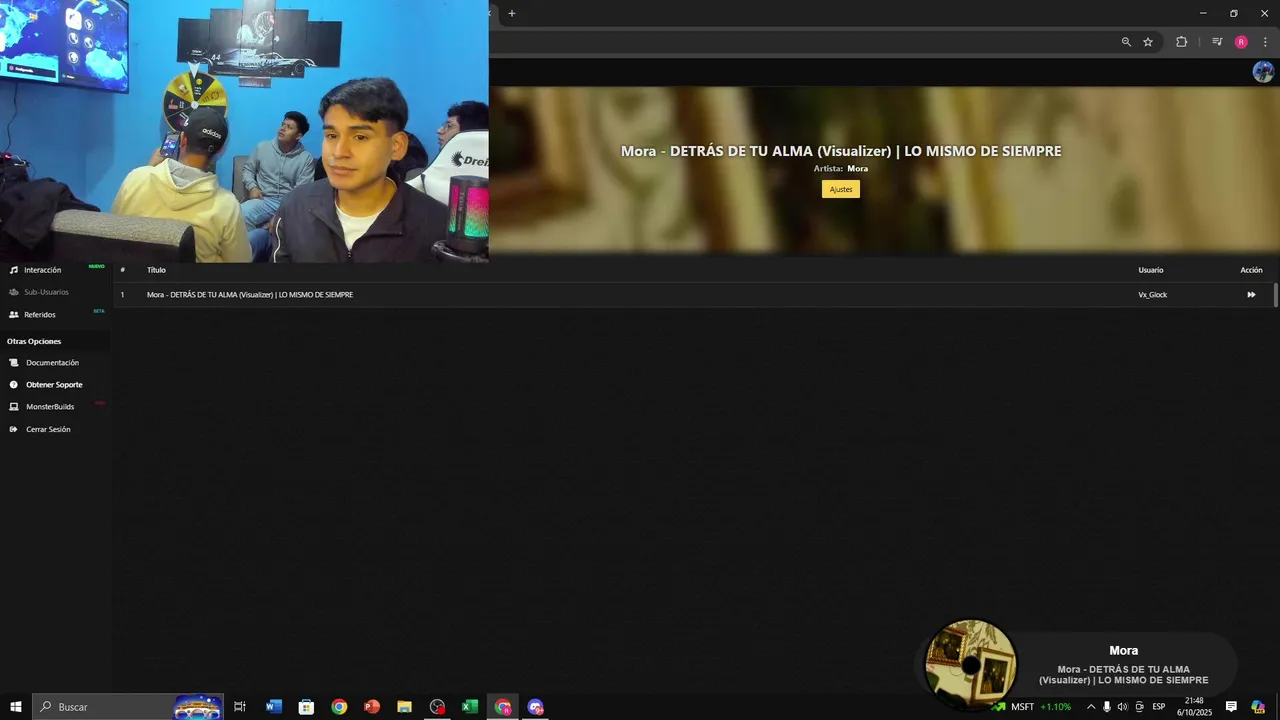Click the question mark icon beside Obtener Soporte
This screenshot has width=1280, height=720.
click(x=14, y=384)
